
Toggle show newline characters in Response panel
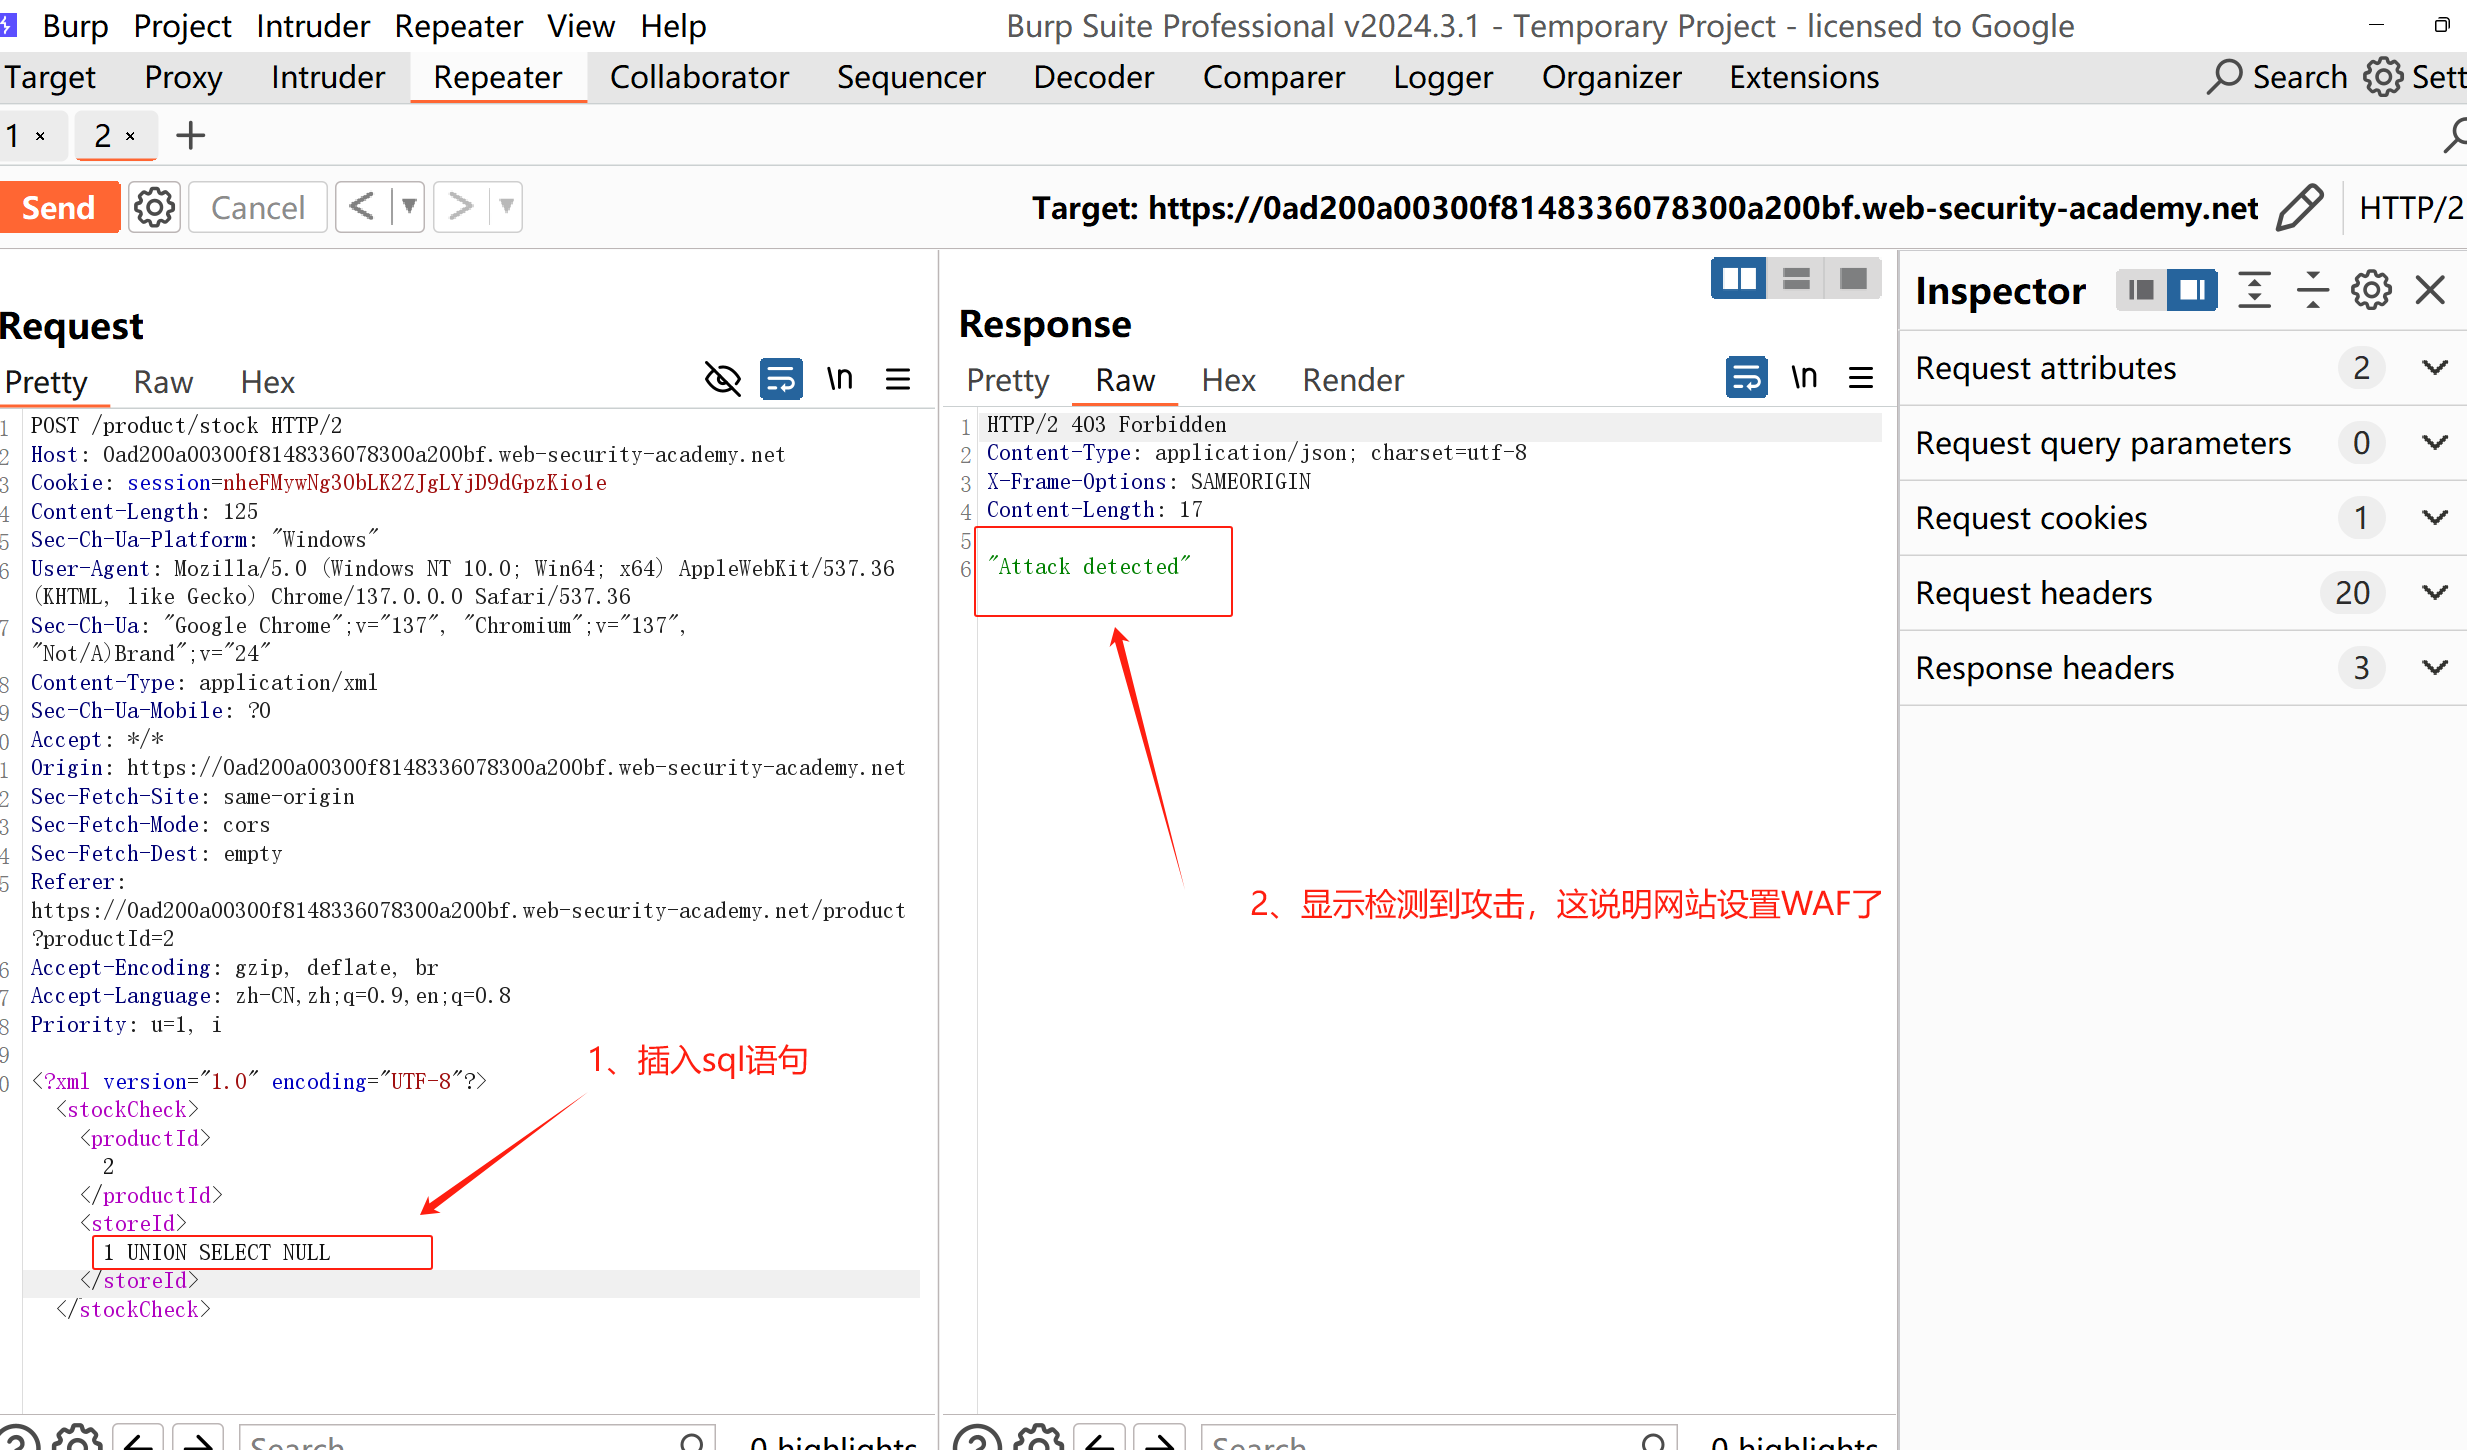pyautogui.click(x=1804, y=377)
